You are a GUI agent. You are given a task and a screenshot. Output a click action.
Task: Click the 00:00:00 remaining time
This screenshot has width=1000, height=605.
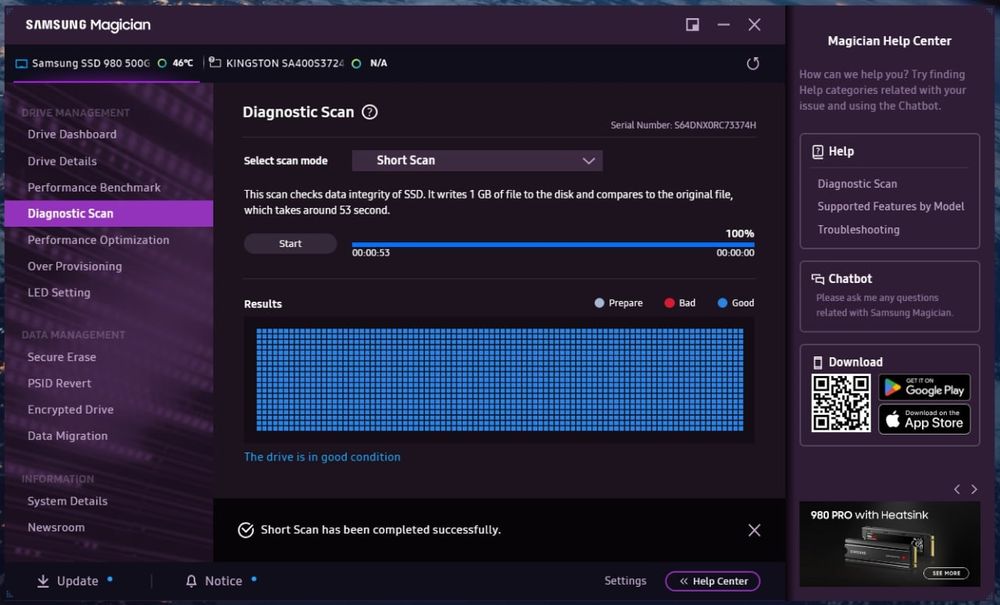(x=735, y=253)
